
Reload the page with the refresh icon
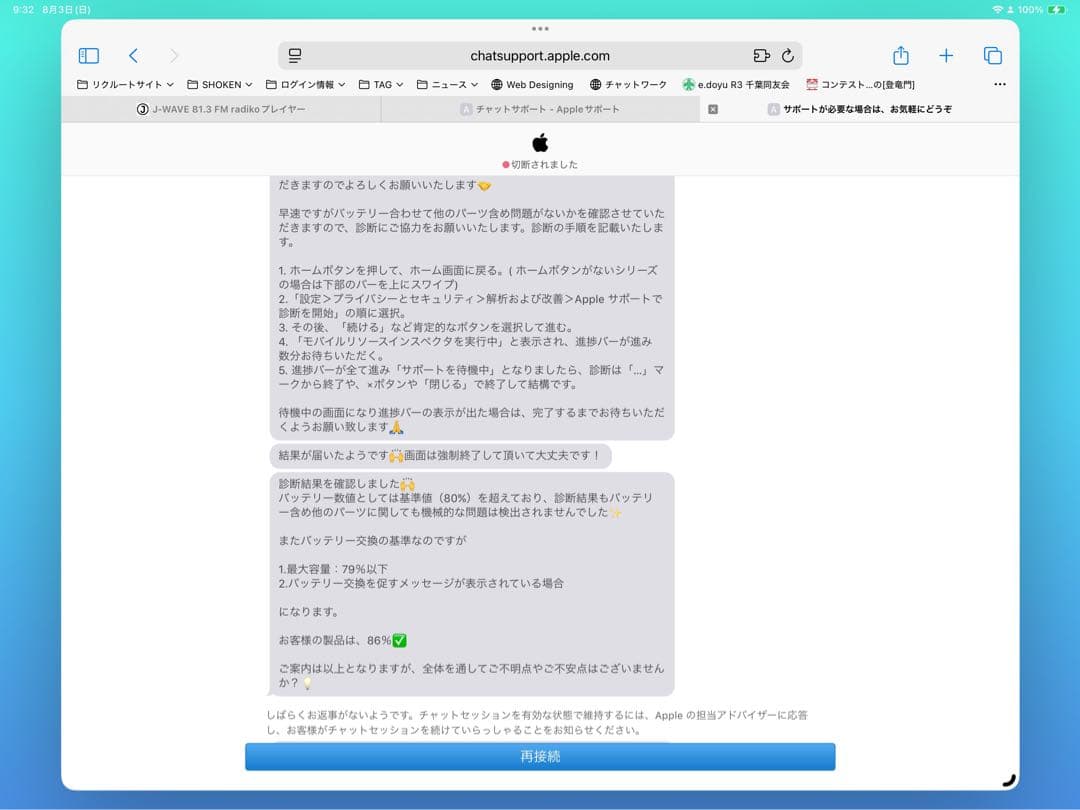click(x=789, y=56)
